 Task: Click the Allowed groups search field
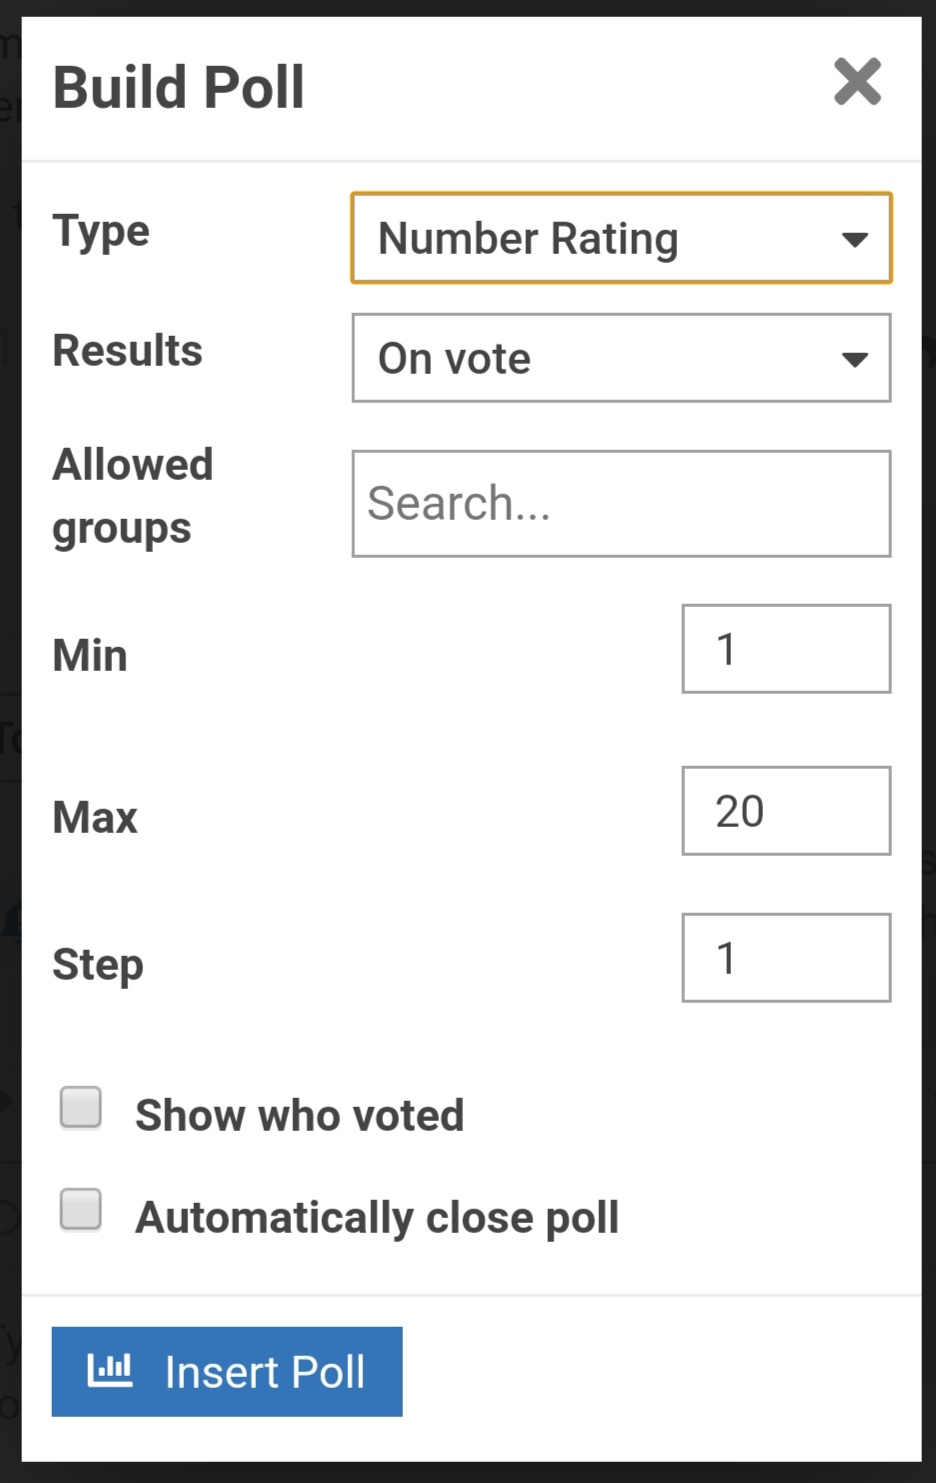tap(620, 503)
